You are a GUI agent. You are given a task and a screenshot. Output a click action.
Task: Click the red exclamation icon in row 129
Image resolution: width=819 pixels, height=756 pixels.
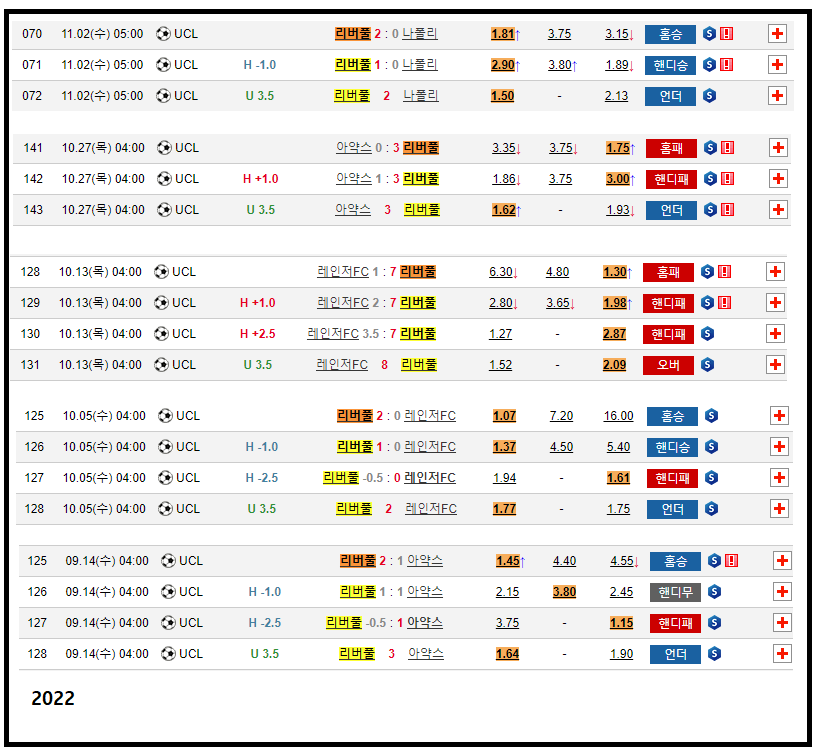pos(724,303)
